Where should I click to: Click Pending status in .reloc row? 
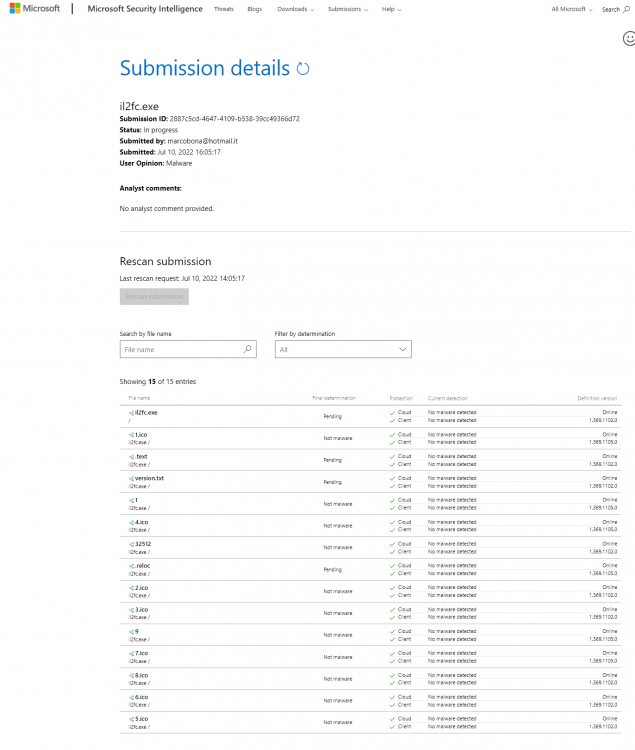point(332,570)
